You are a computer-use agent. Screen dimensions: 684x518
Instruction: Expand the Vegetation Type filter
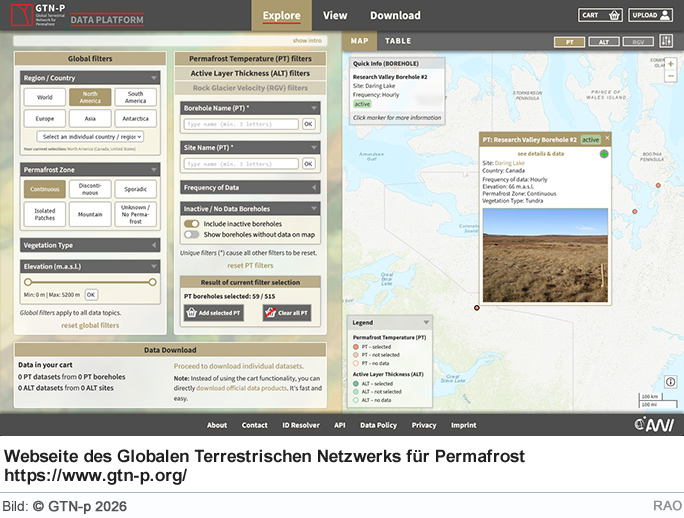click(x=90, y=245)
